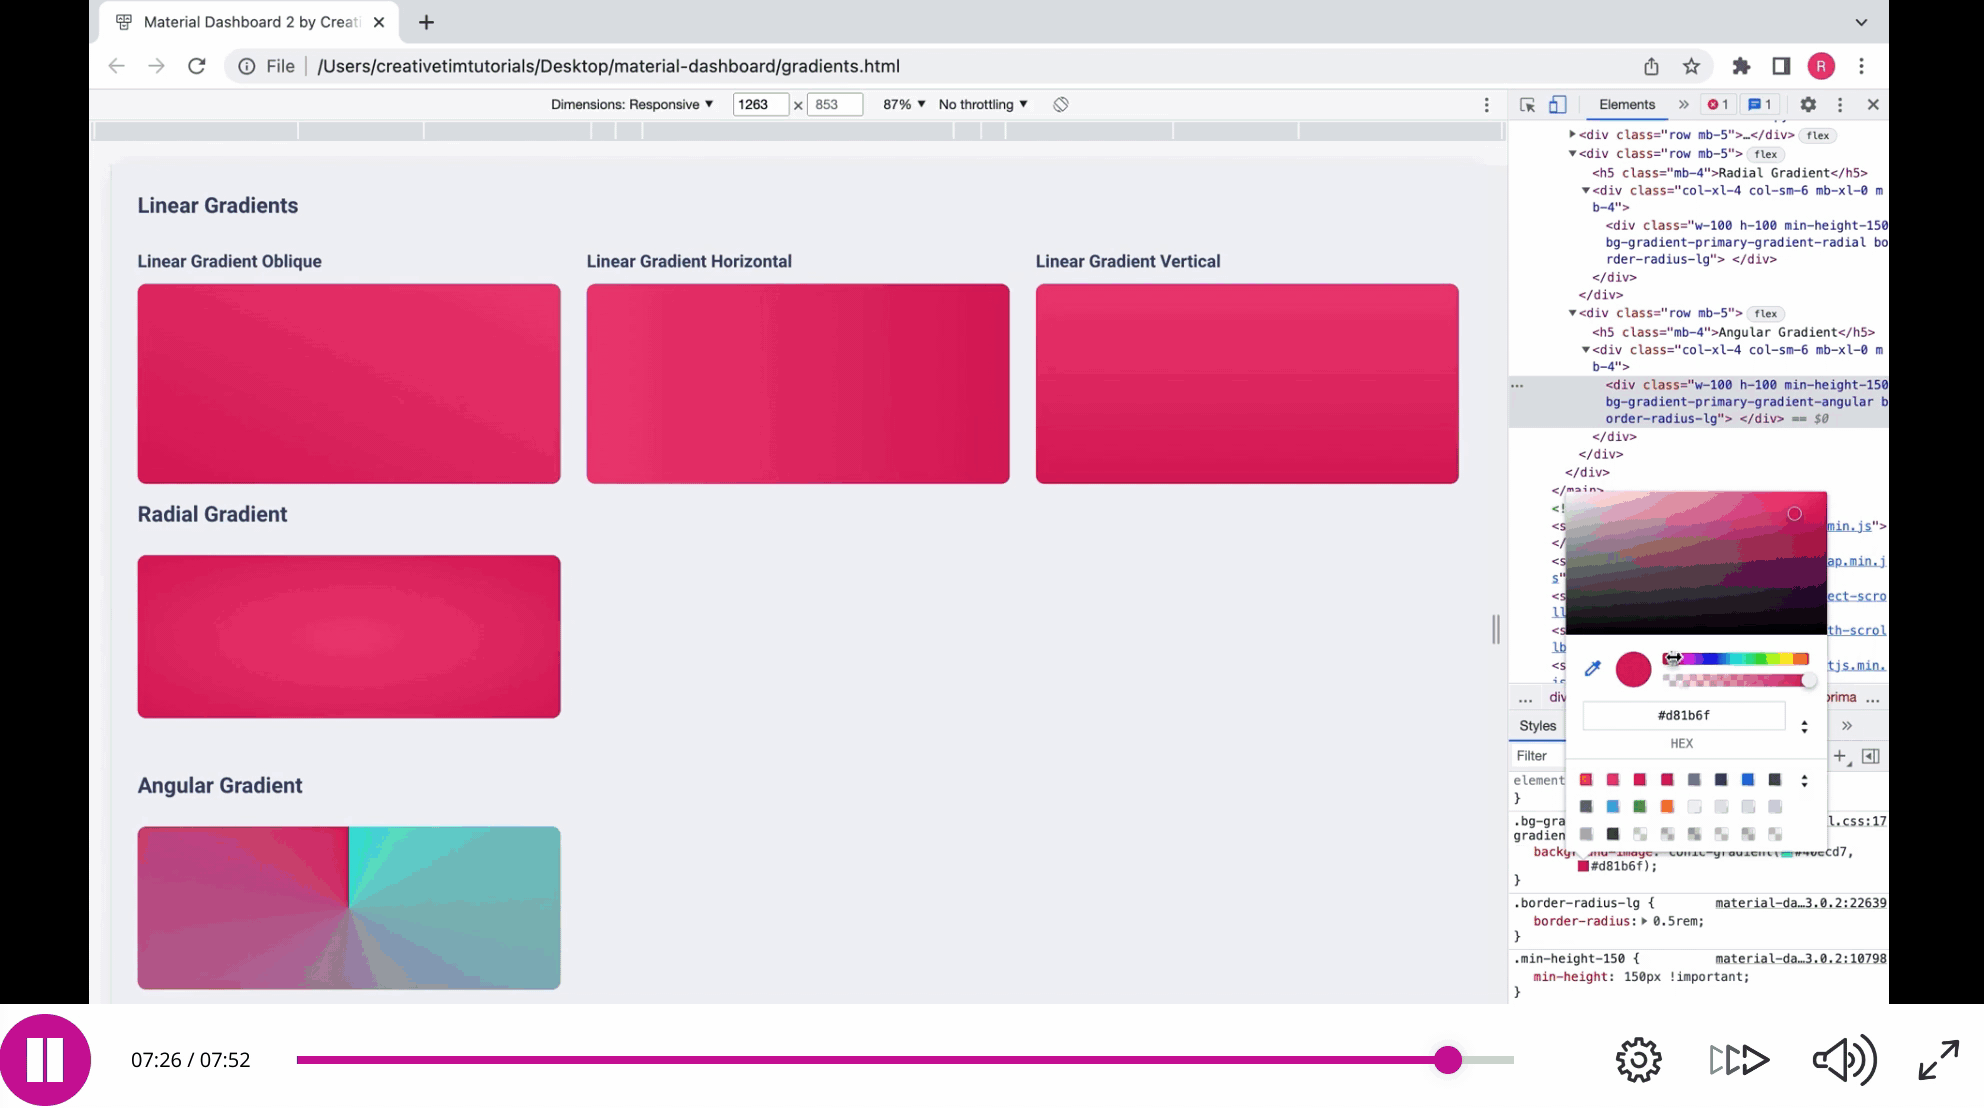Open DevTools settings gear
The width and height of the screenshot is (1984, 1108).
(1808, 104)
